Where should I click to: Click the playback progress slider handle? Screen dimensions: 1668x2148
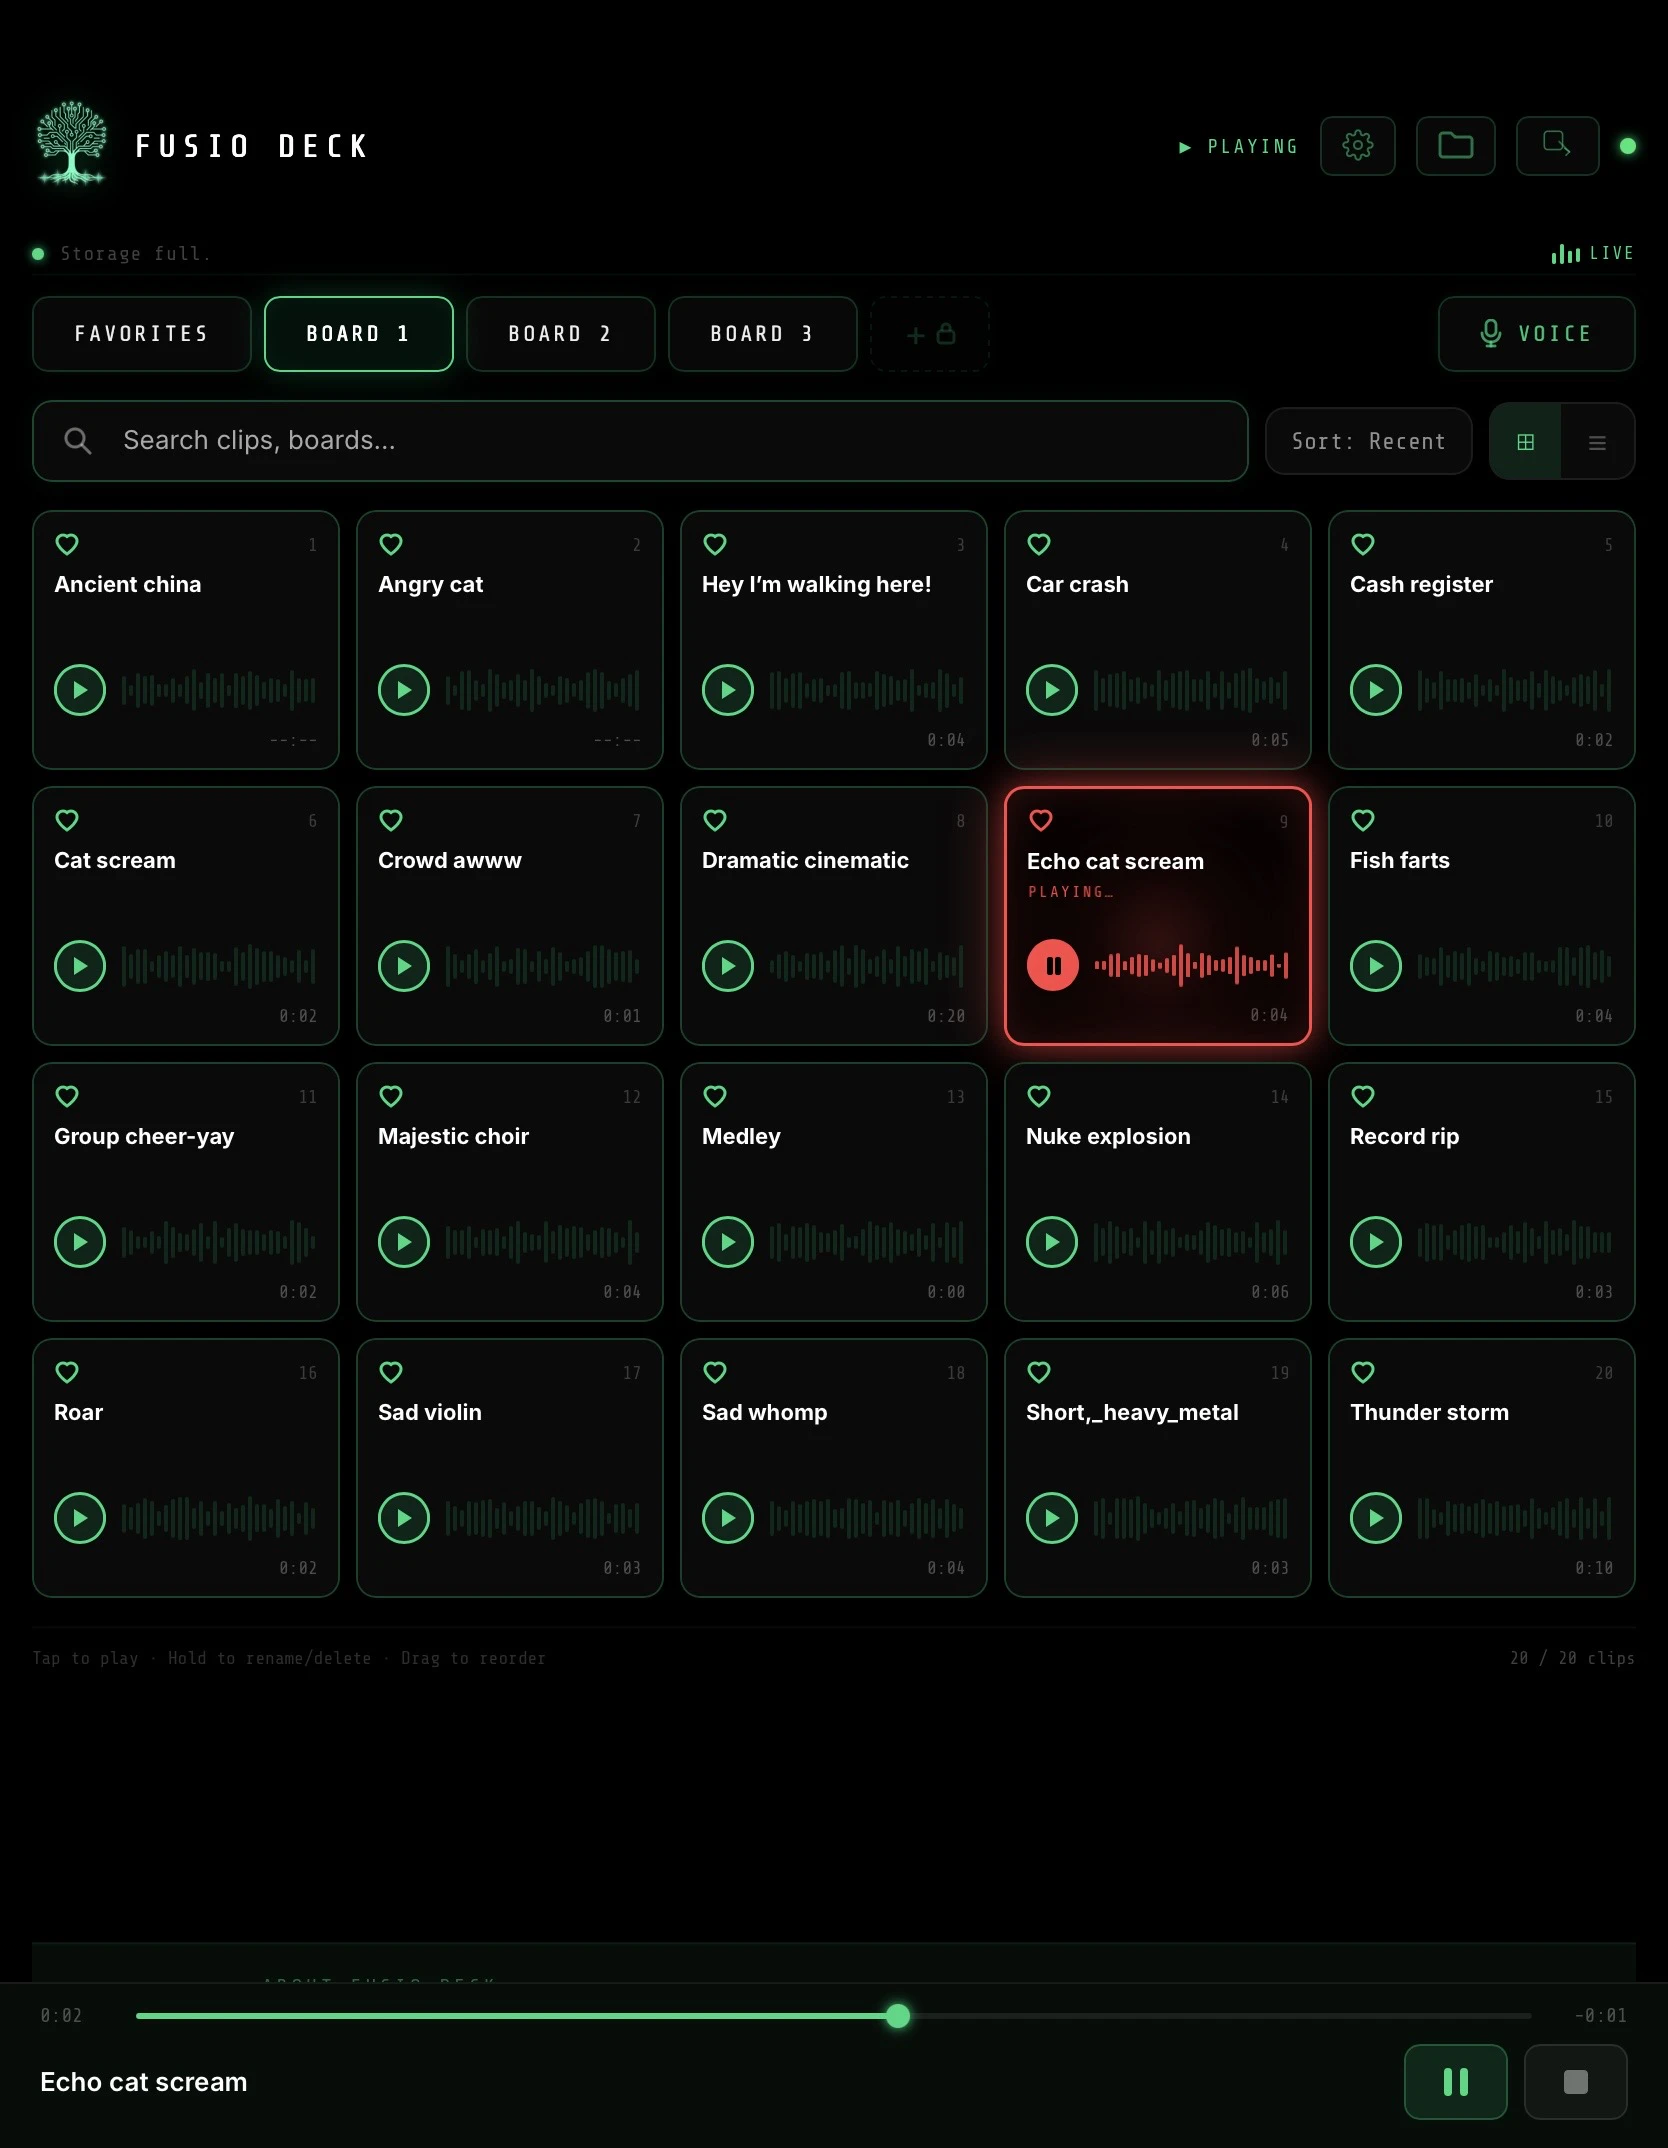pyautogui.click(x=898, y=2016)
